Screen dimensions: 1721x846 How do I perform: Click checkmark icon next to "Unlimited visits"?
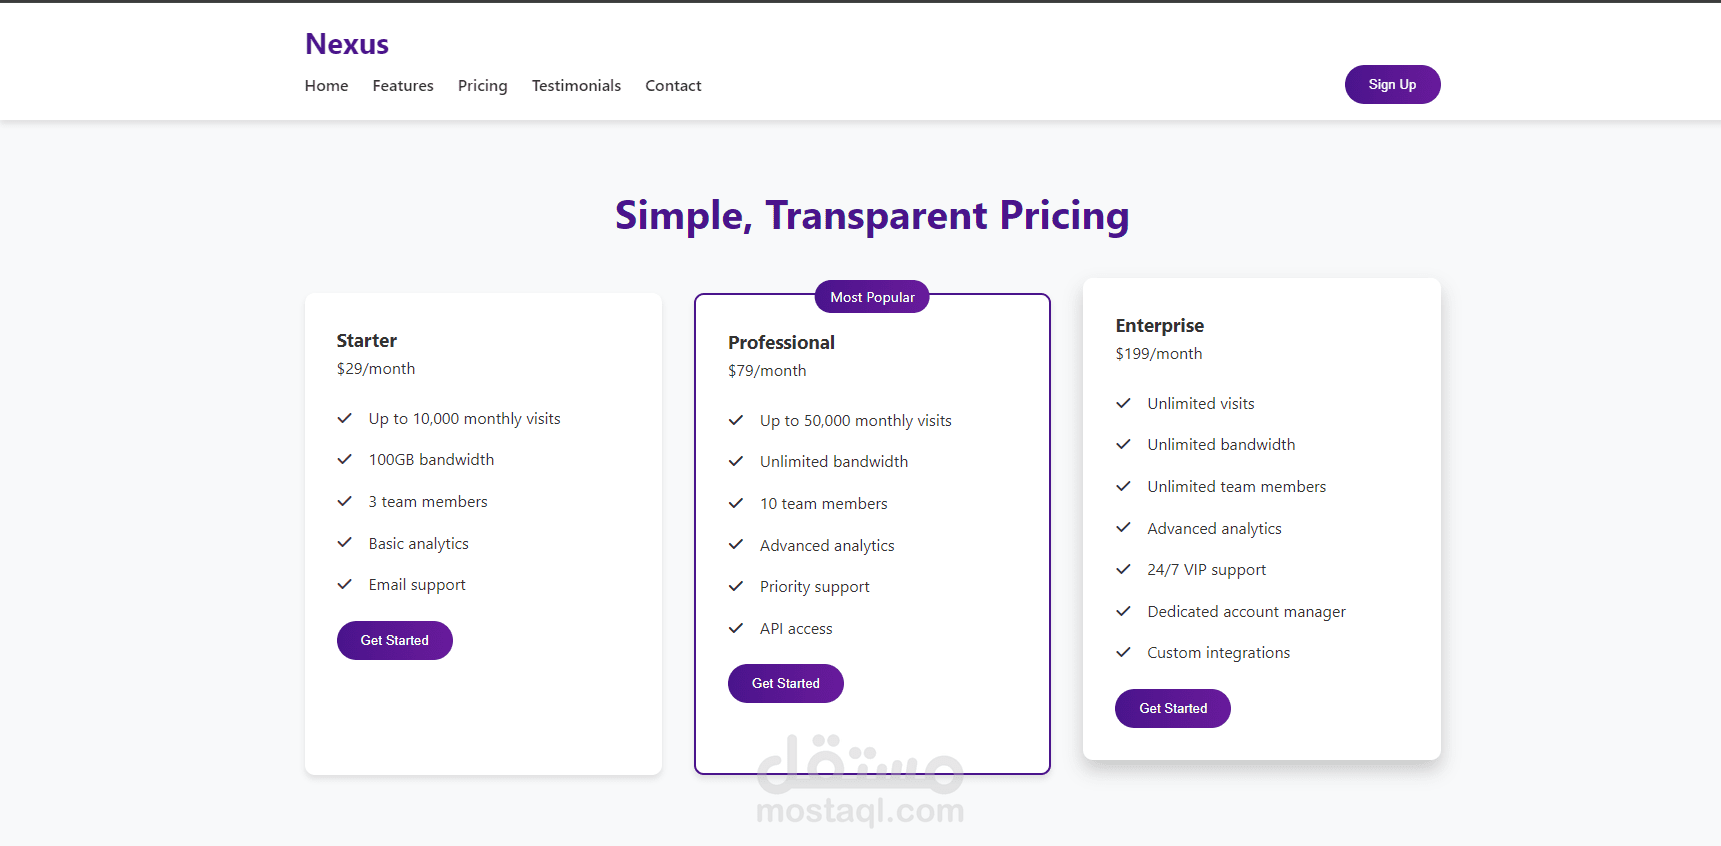click(x=1124, y=403)
